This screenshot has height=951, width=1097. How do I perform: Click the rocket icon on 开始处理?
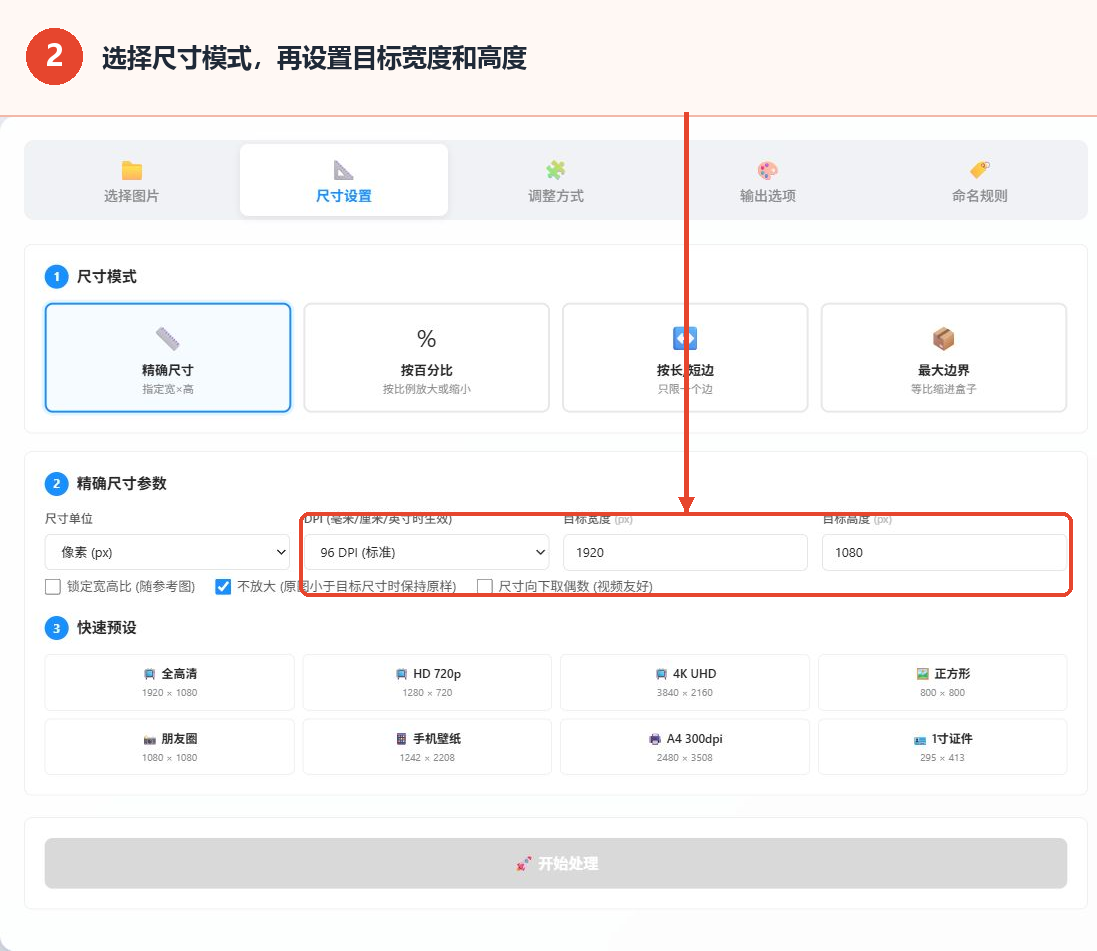tap(524, 864)
